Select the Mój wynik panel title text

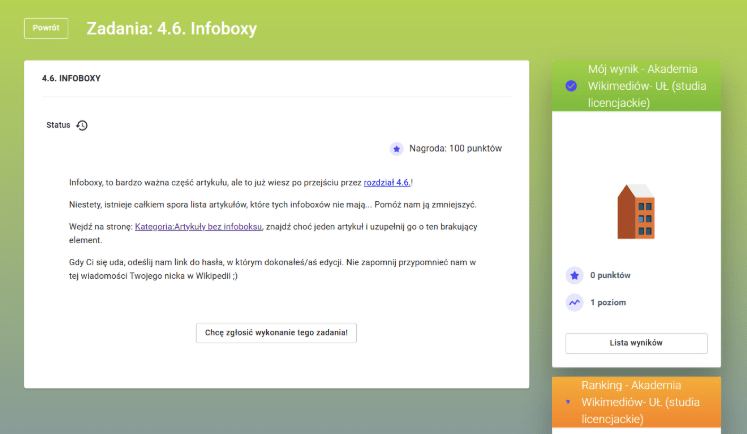[647, 86]
